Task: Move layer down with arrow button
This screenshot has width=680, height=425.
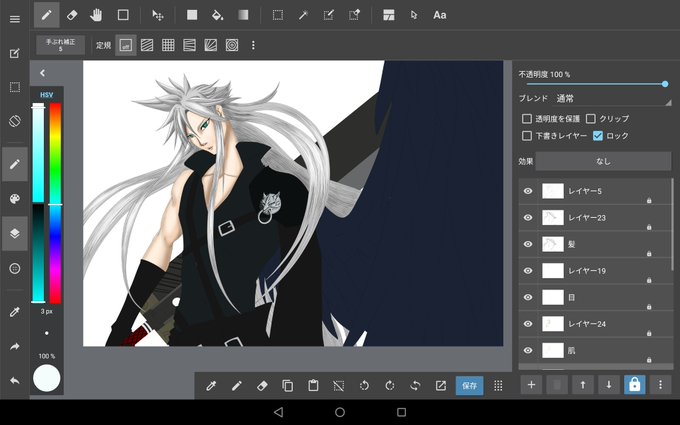Action: coord(609,385)
